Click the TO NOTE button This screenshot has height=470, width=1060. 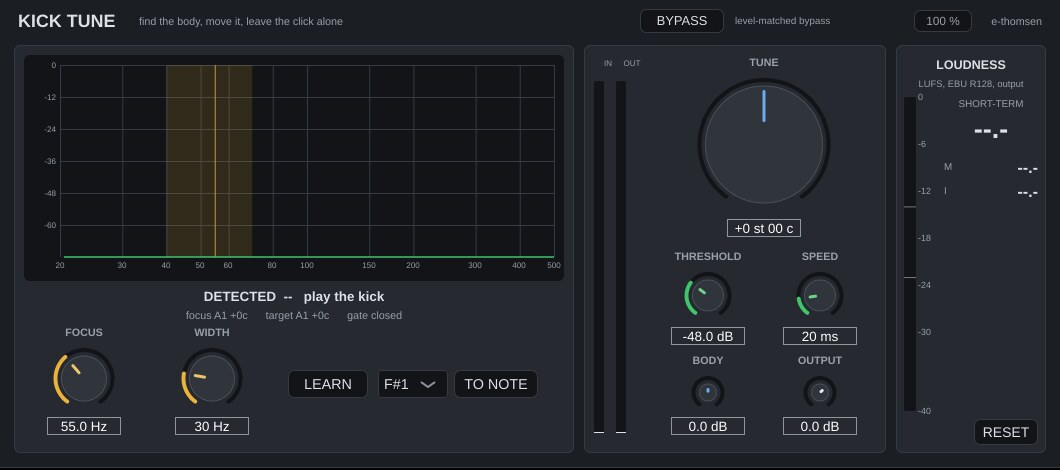coord(496,384)
